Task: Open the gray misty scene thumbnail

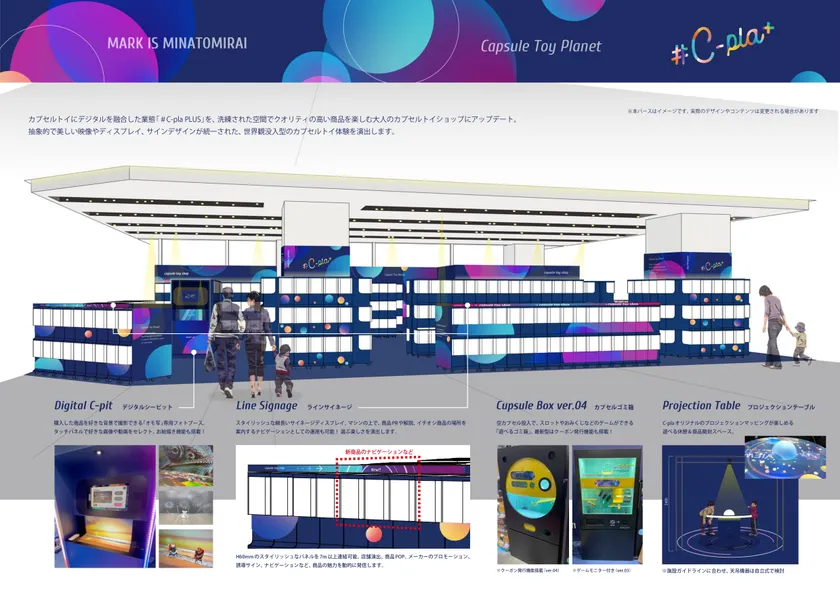Action: coord(186,507)
